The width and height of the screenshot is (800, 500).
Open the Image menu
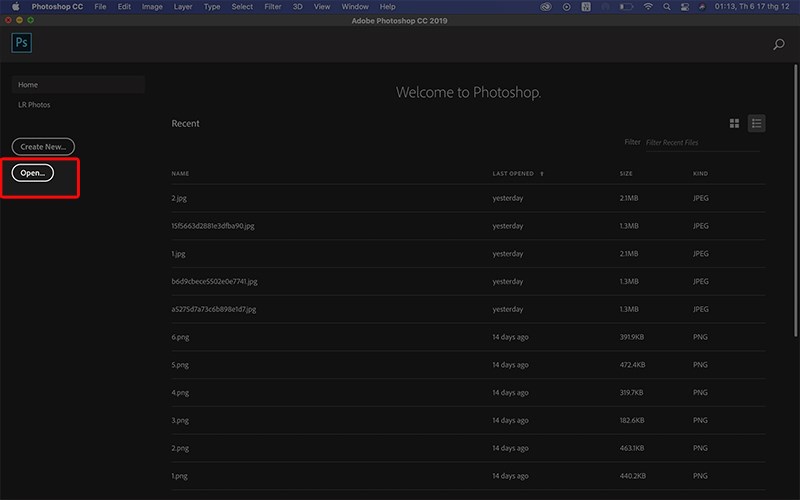tap(152, 7)
